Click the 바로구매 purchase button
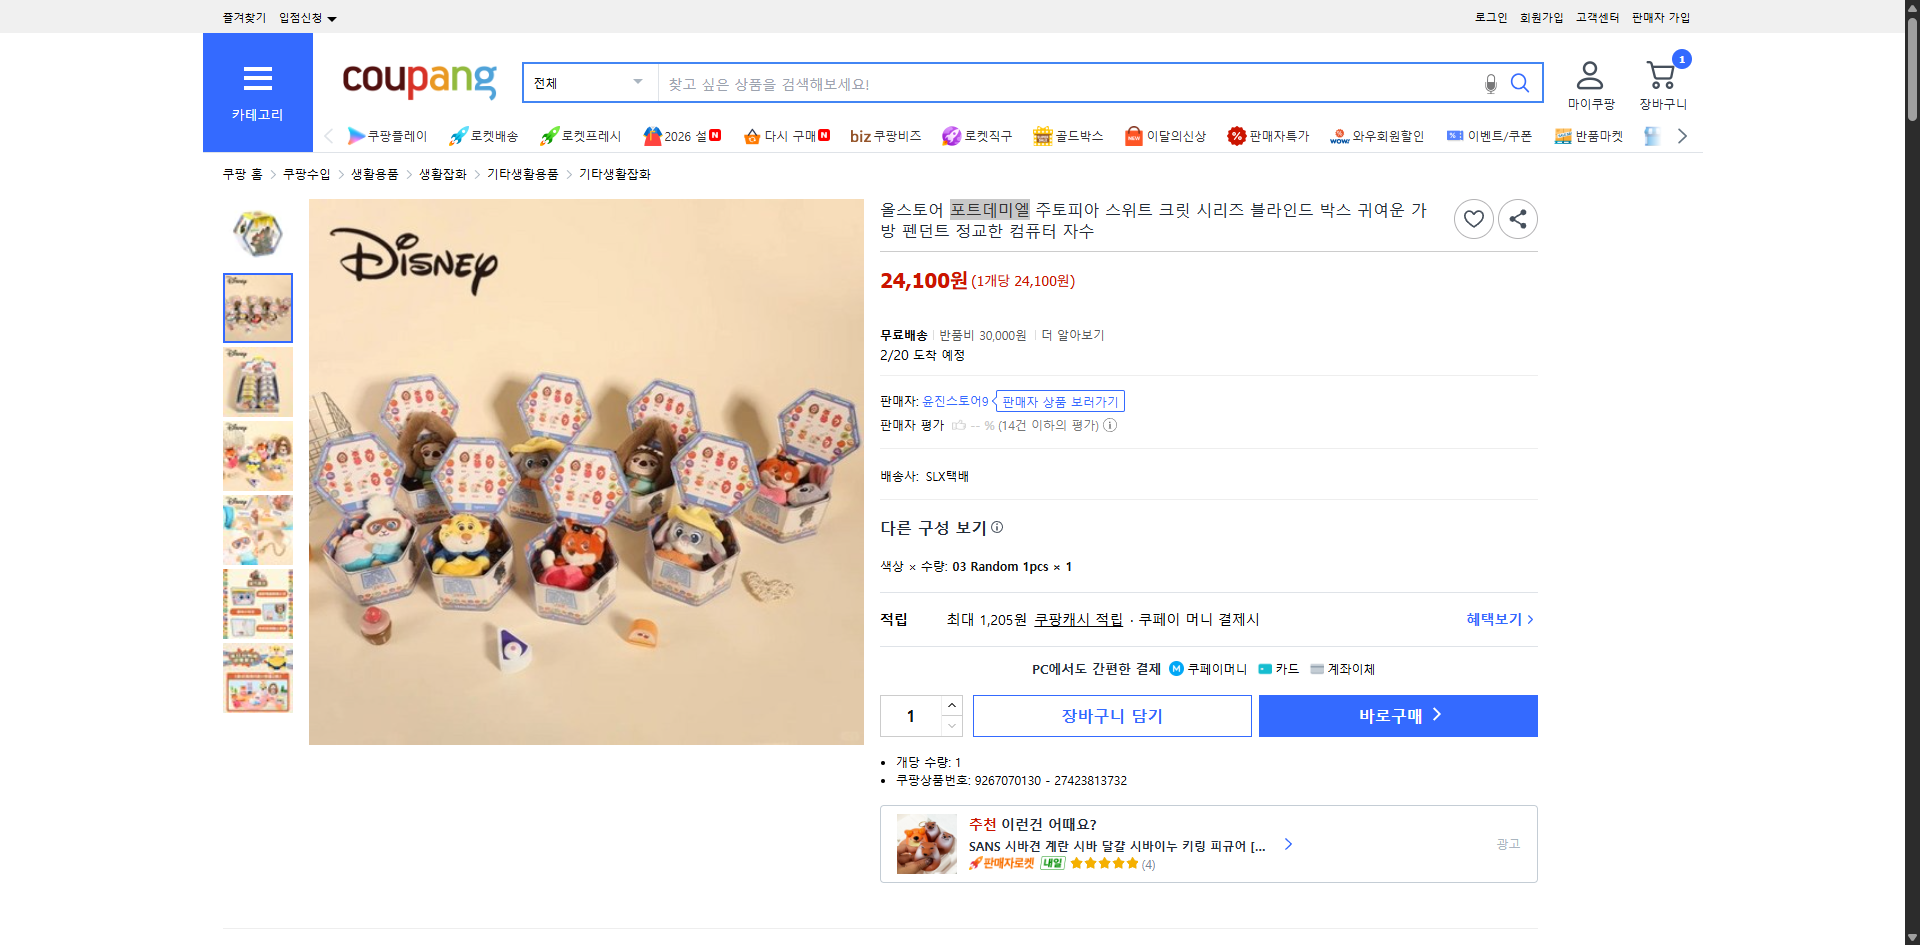The height and width of the screenshot is (945, 1920). (1397, 715)
